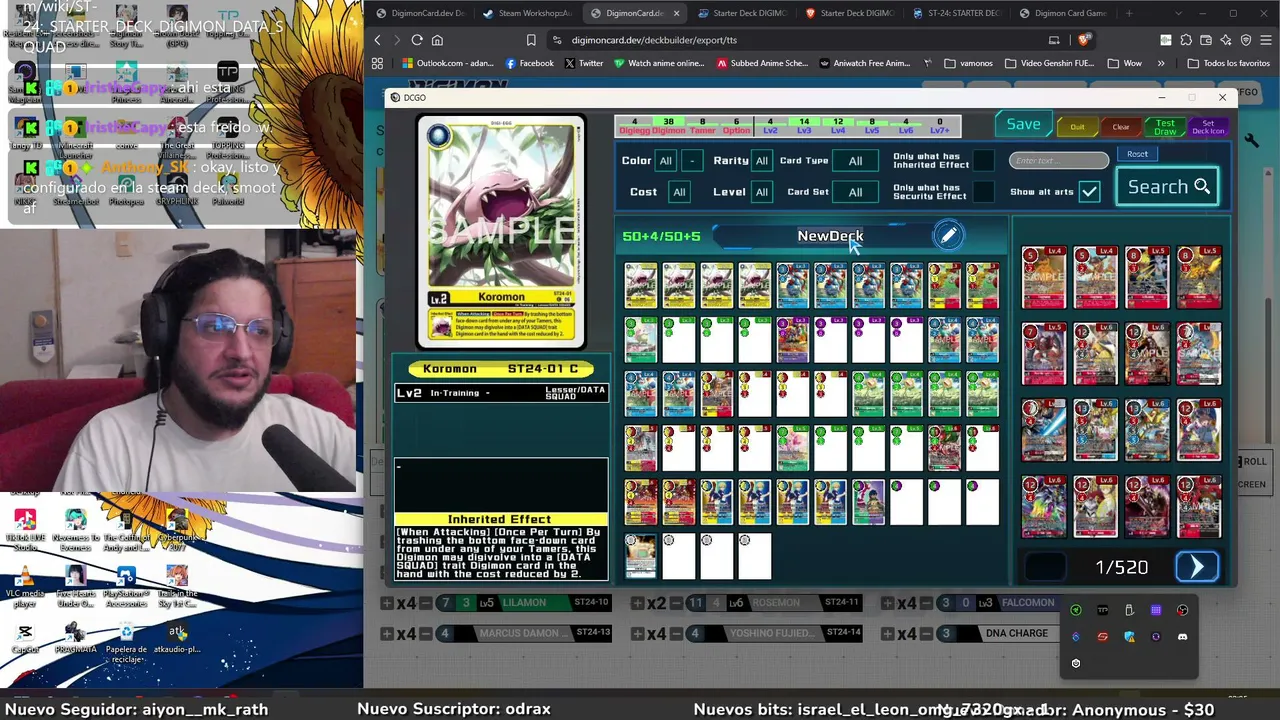Open the Card Set dropdown
The image size is (1280, 720).
[x=855, y=192]
